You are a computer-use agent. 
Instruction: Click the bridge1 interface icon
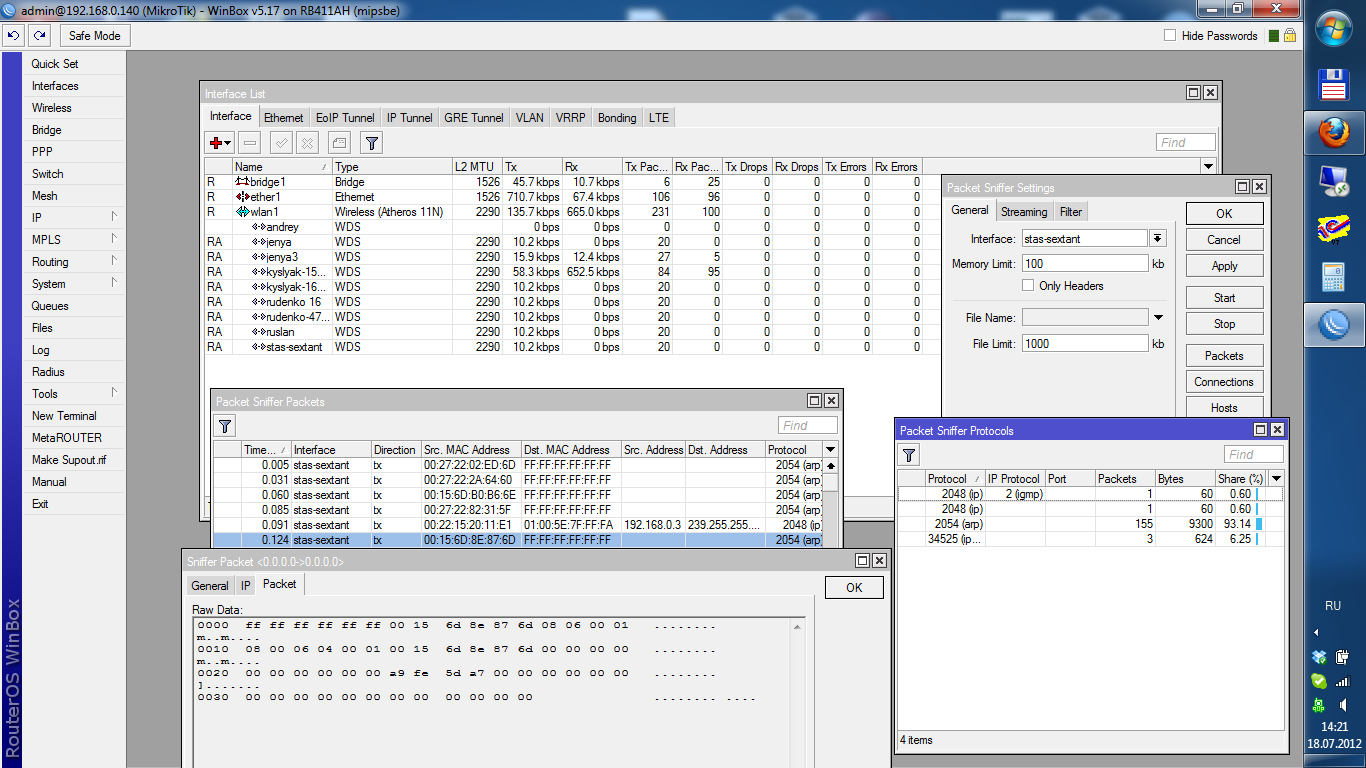coord(242,182)
